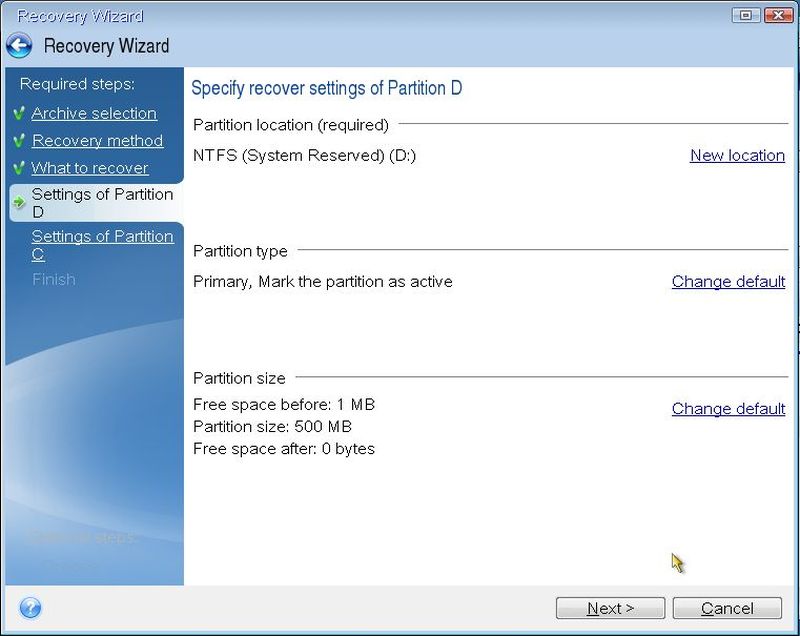Change default for Partition size
Image resolution: width=800 pixels, height=636 pixels.
coord(728,409)
